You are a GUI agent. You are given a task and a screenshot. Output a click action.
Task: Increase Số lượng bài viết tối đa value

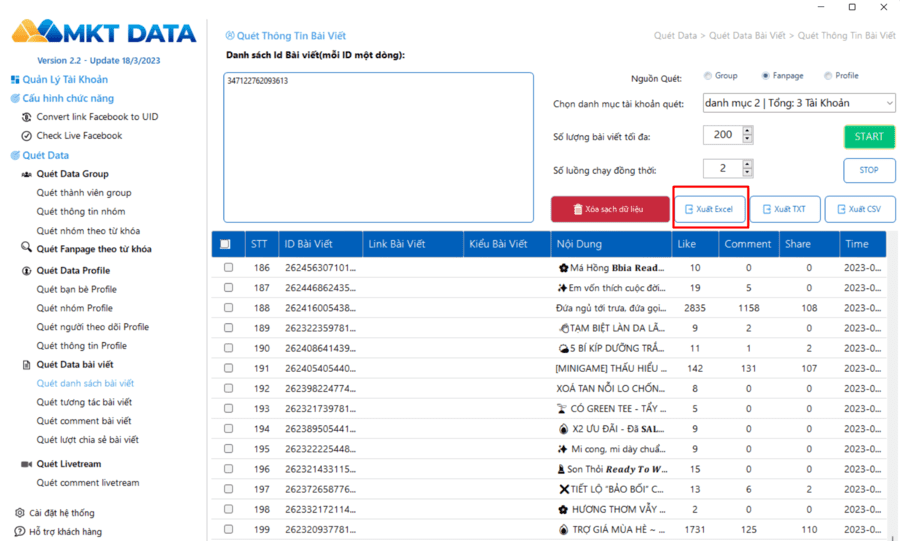[747, 131]
